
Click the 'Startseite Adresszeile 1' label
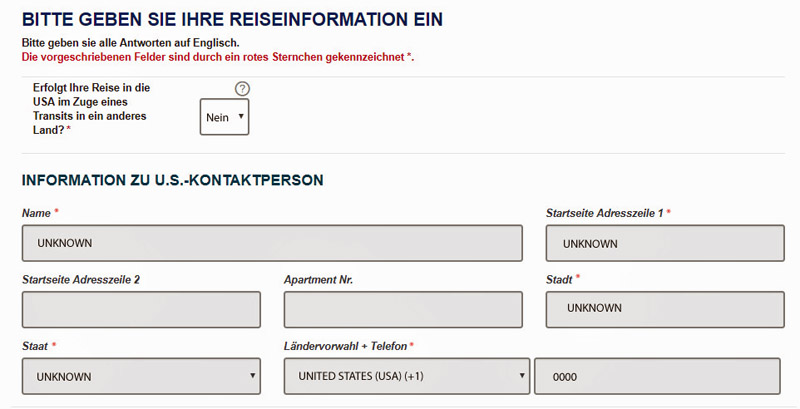[x=604, y=213]
